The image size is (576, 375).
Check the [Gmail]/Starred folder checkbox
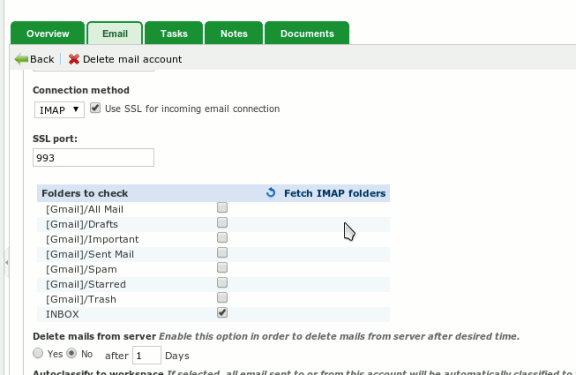coord(222,283)
